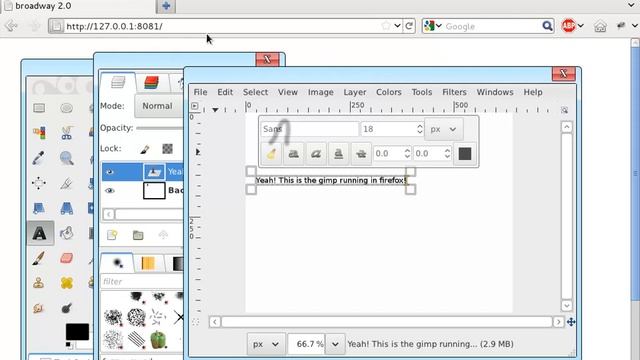Click the dark text color swatch
Image resolution: width=640 pixels, height=360 pixels.
pos(465,154)
